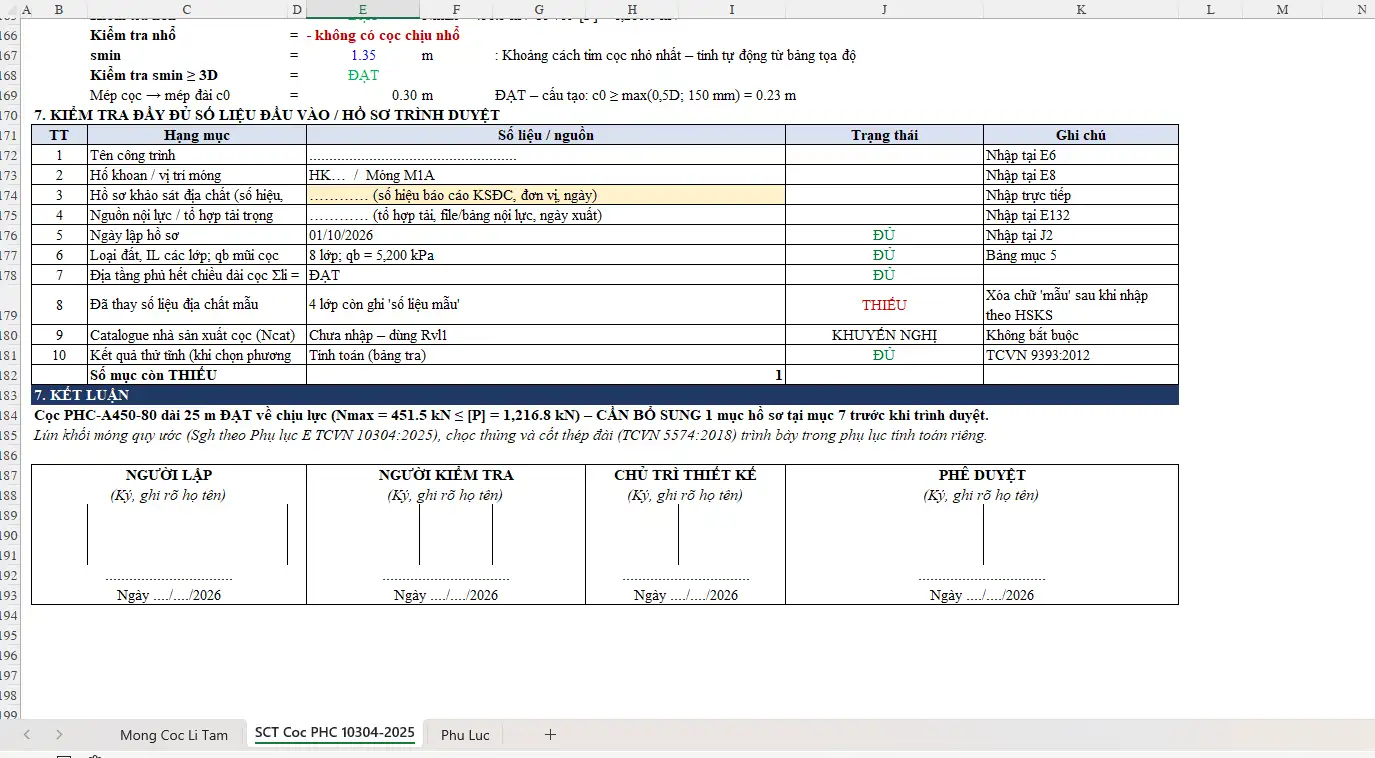The width and height of the screenshot is (1375, 758).
Task: Click the 'Số liệu / nguồn' header cell
Action: [x=546, y=135]
